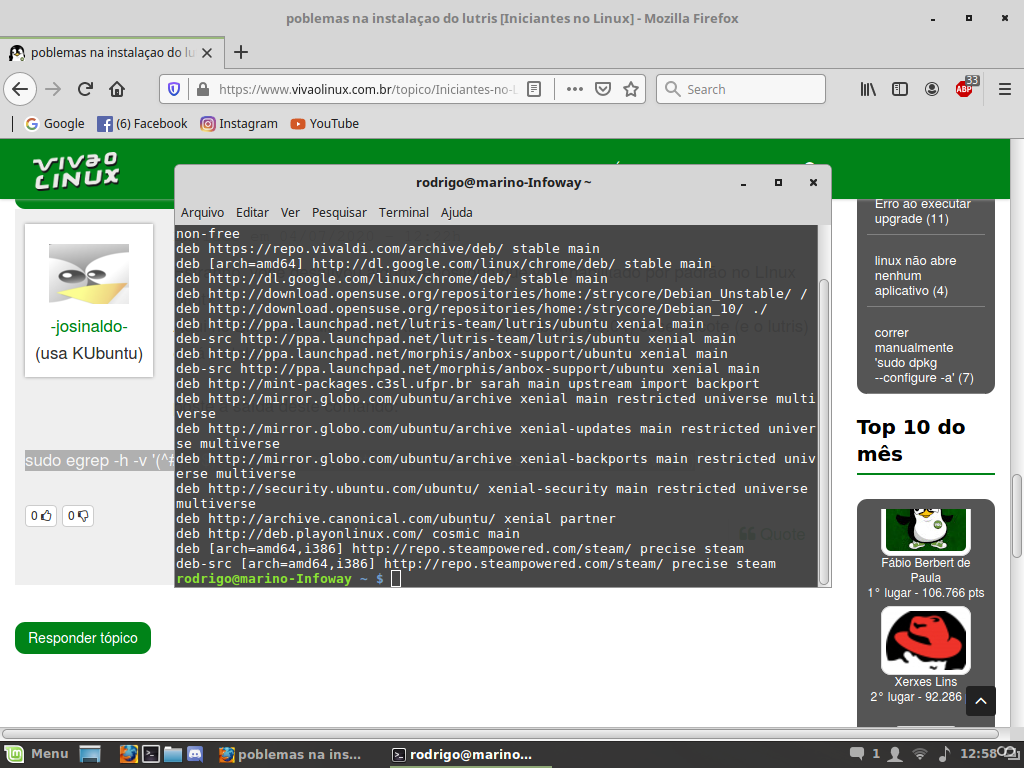Screen dimensions: 1024x768
Task: Click in the vivaolinux URL address bar
Action: [368, 89]
